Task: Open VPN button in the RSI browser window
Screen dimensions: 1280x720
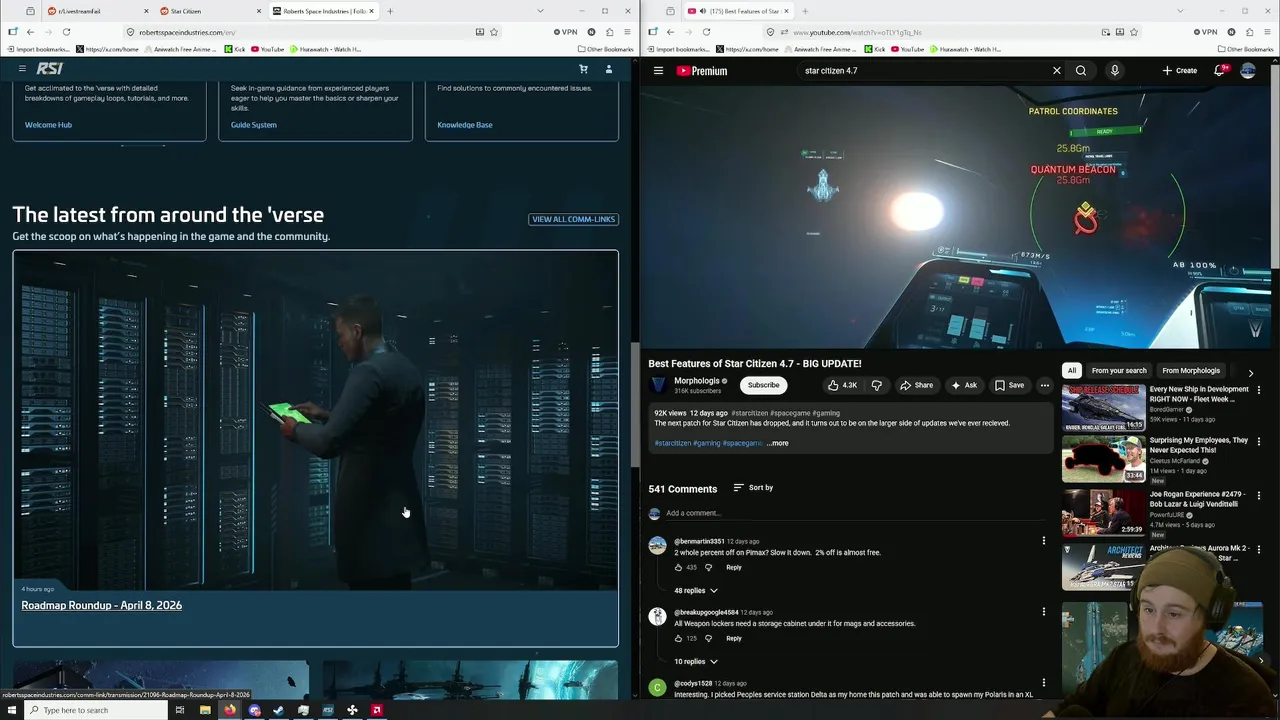Action: pos(566,32)
